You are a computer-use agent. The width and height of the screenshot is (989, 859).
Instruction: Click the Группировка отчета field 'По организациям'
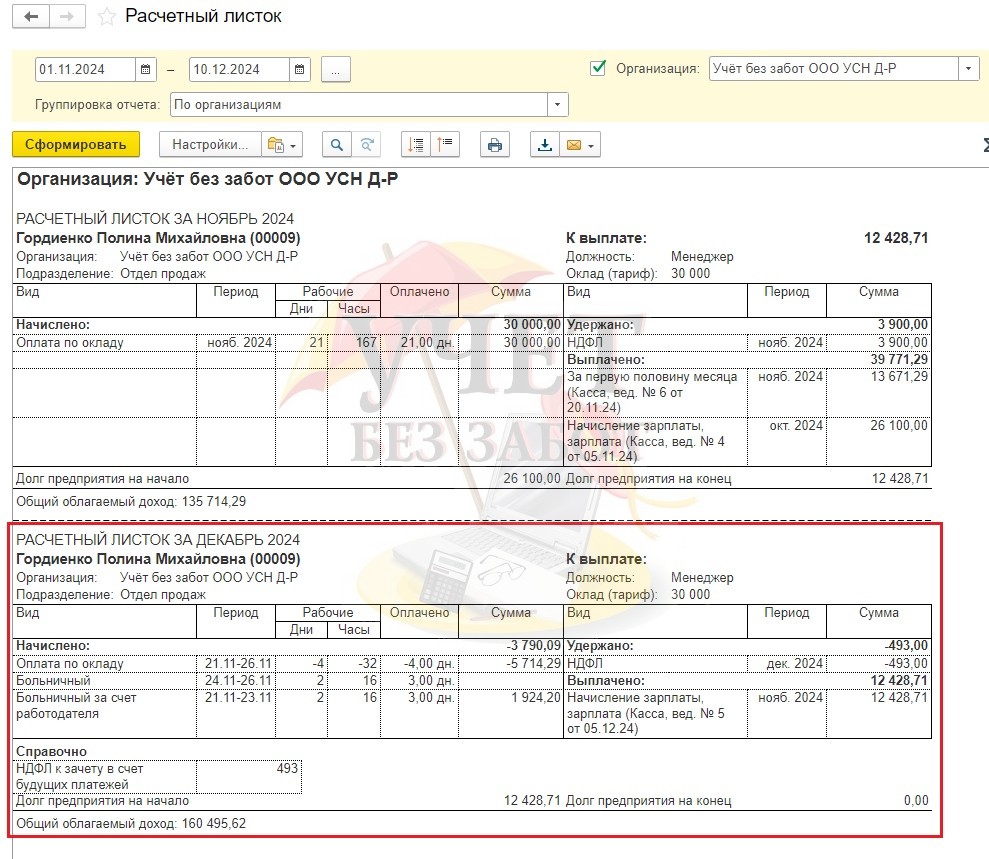pyautogui.click(x=359, y=105)
